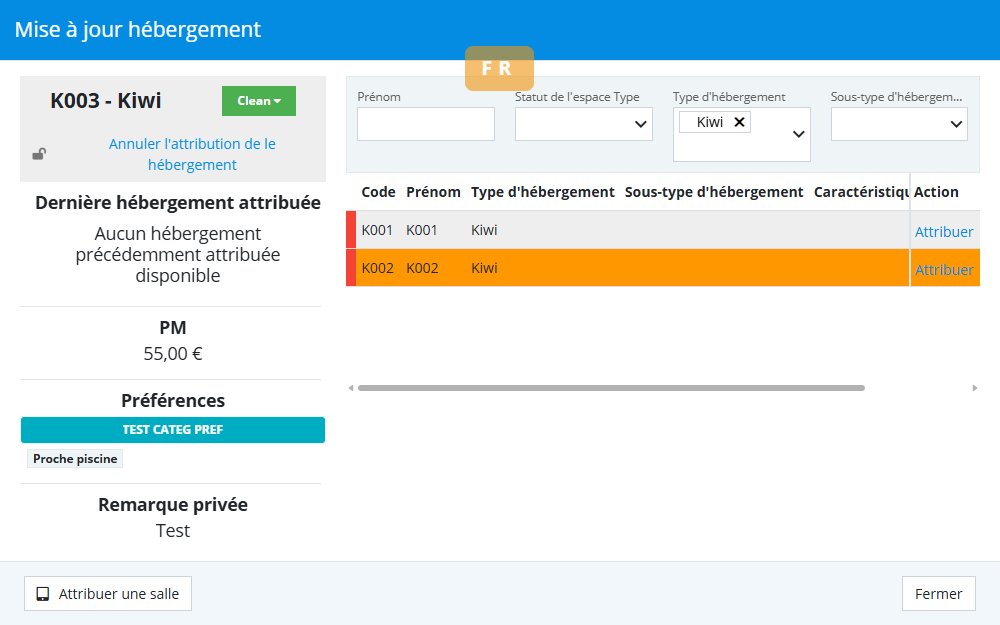Expand Statut de l'espace Type dropdown
The width and height of the screenshot is (1000, 625).
tap(583, 124)
